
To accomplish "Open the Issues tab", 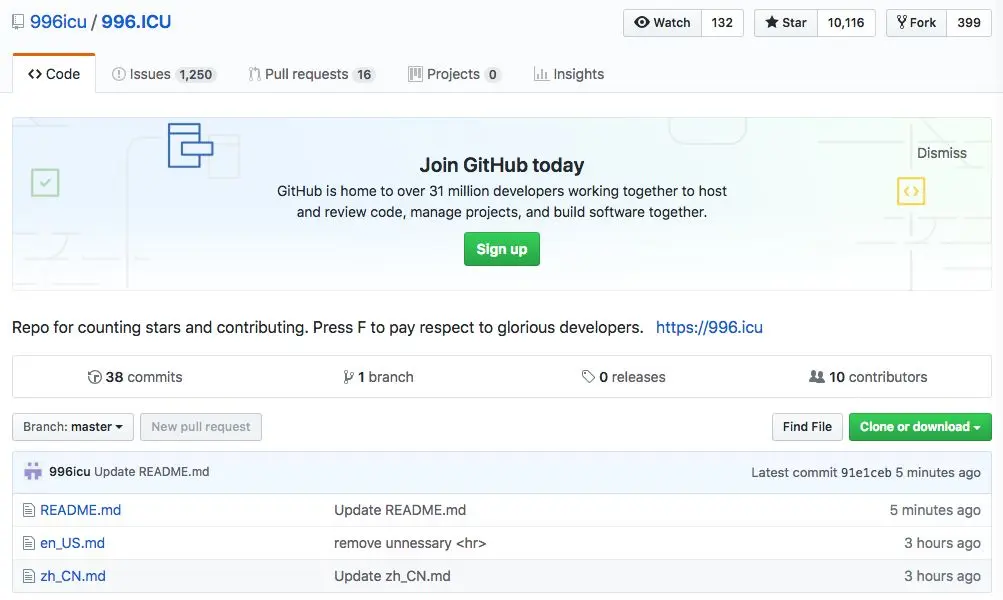I will (164, 74).
